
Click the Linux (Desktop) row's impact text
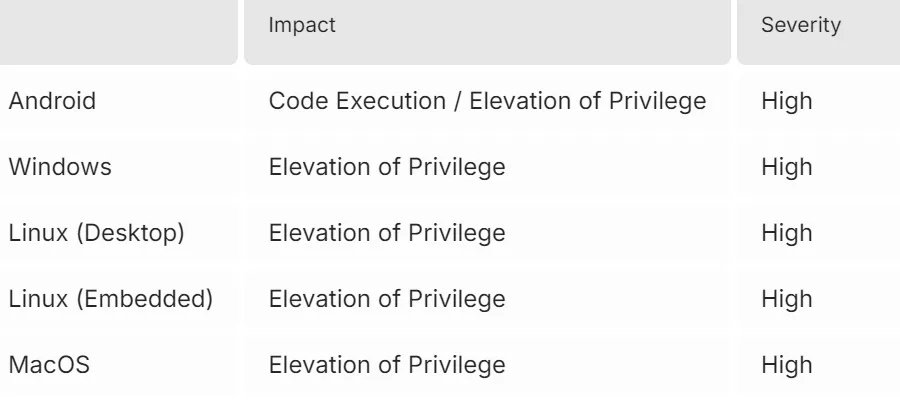[386, 233]
